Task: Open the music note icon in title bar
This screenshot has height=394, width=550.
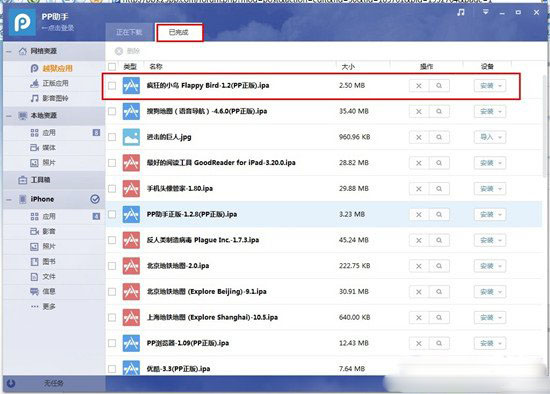Action: pos(461,13)
